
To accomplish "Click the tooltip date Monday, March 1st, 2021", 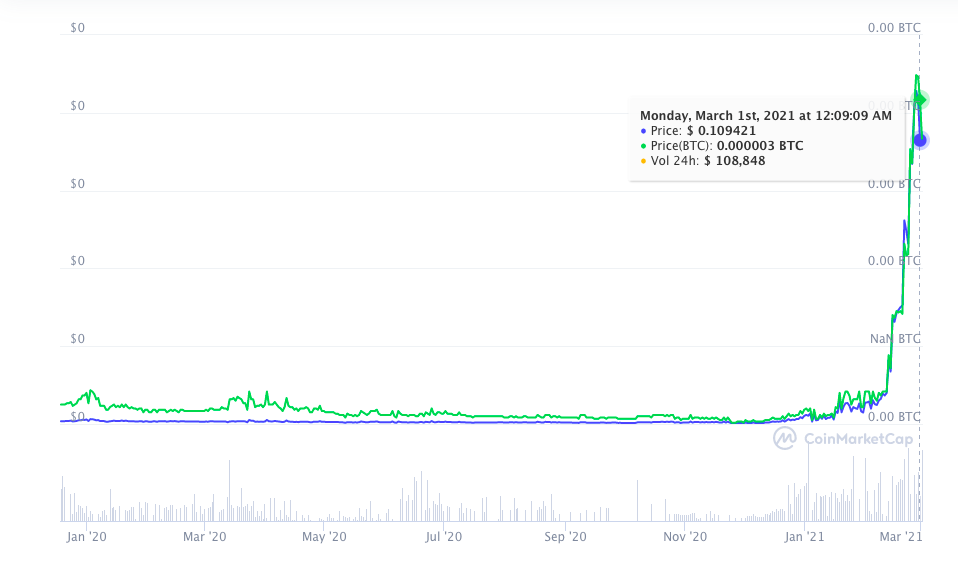I will pos(765,116).
